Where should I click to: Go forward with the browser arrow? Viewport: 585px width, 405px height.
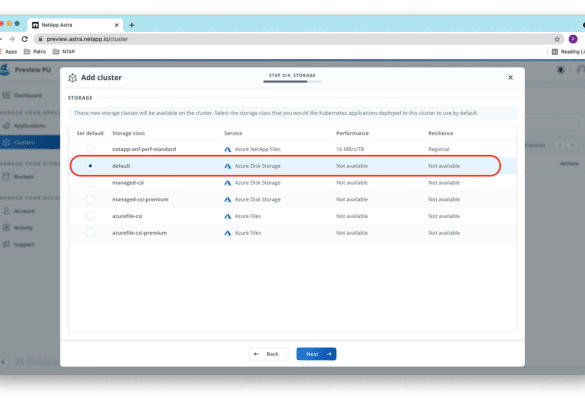12,39
